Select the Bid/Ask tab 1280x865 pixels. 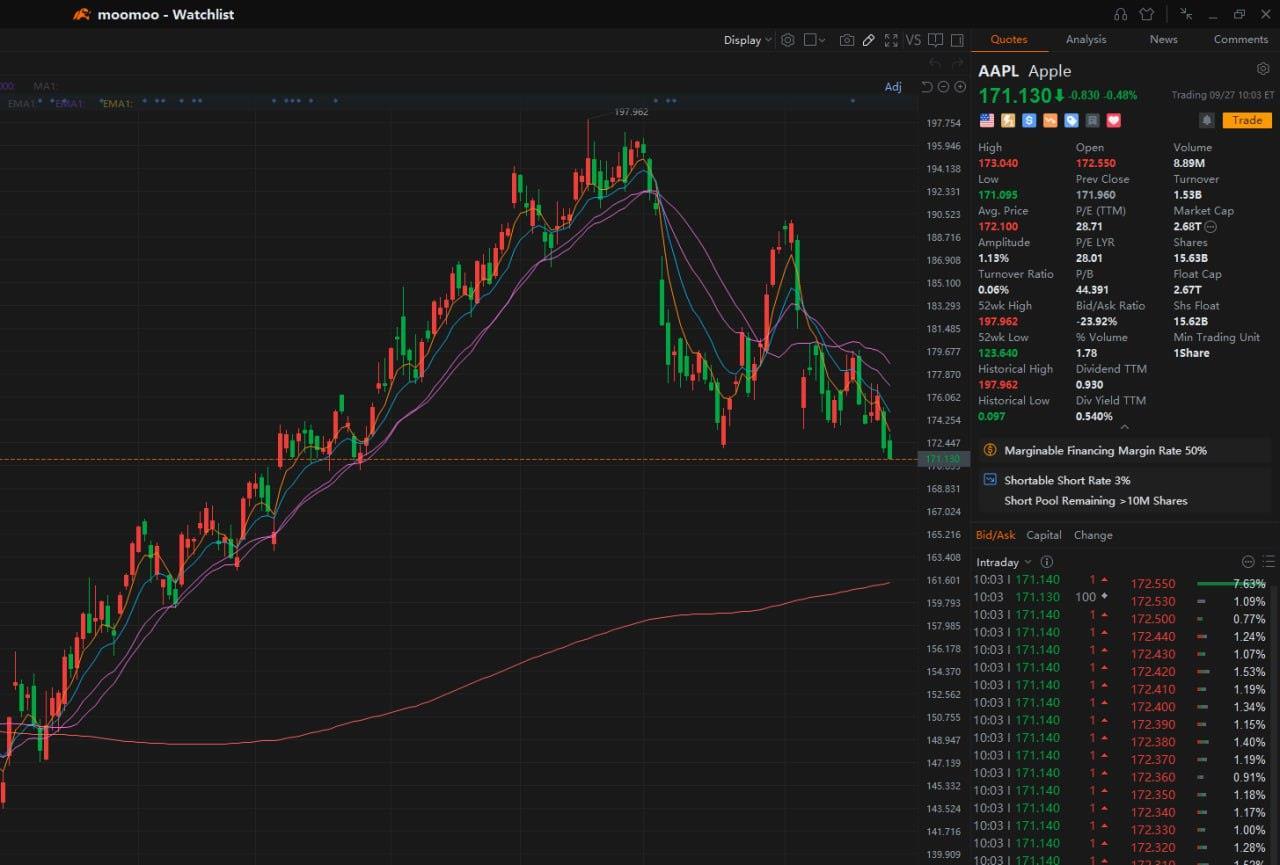coord(995,535)
